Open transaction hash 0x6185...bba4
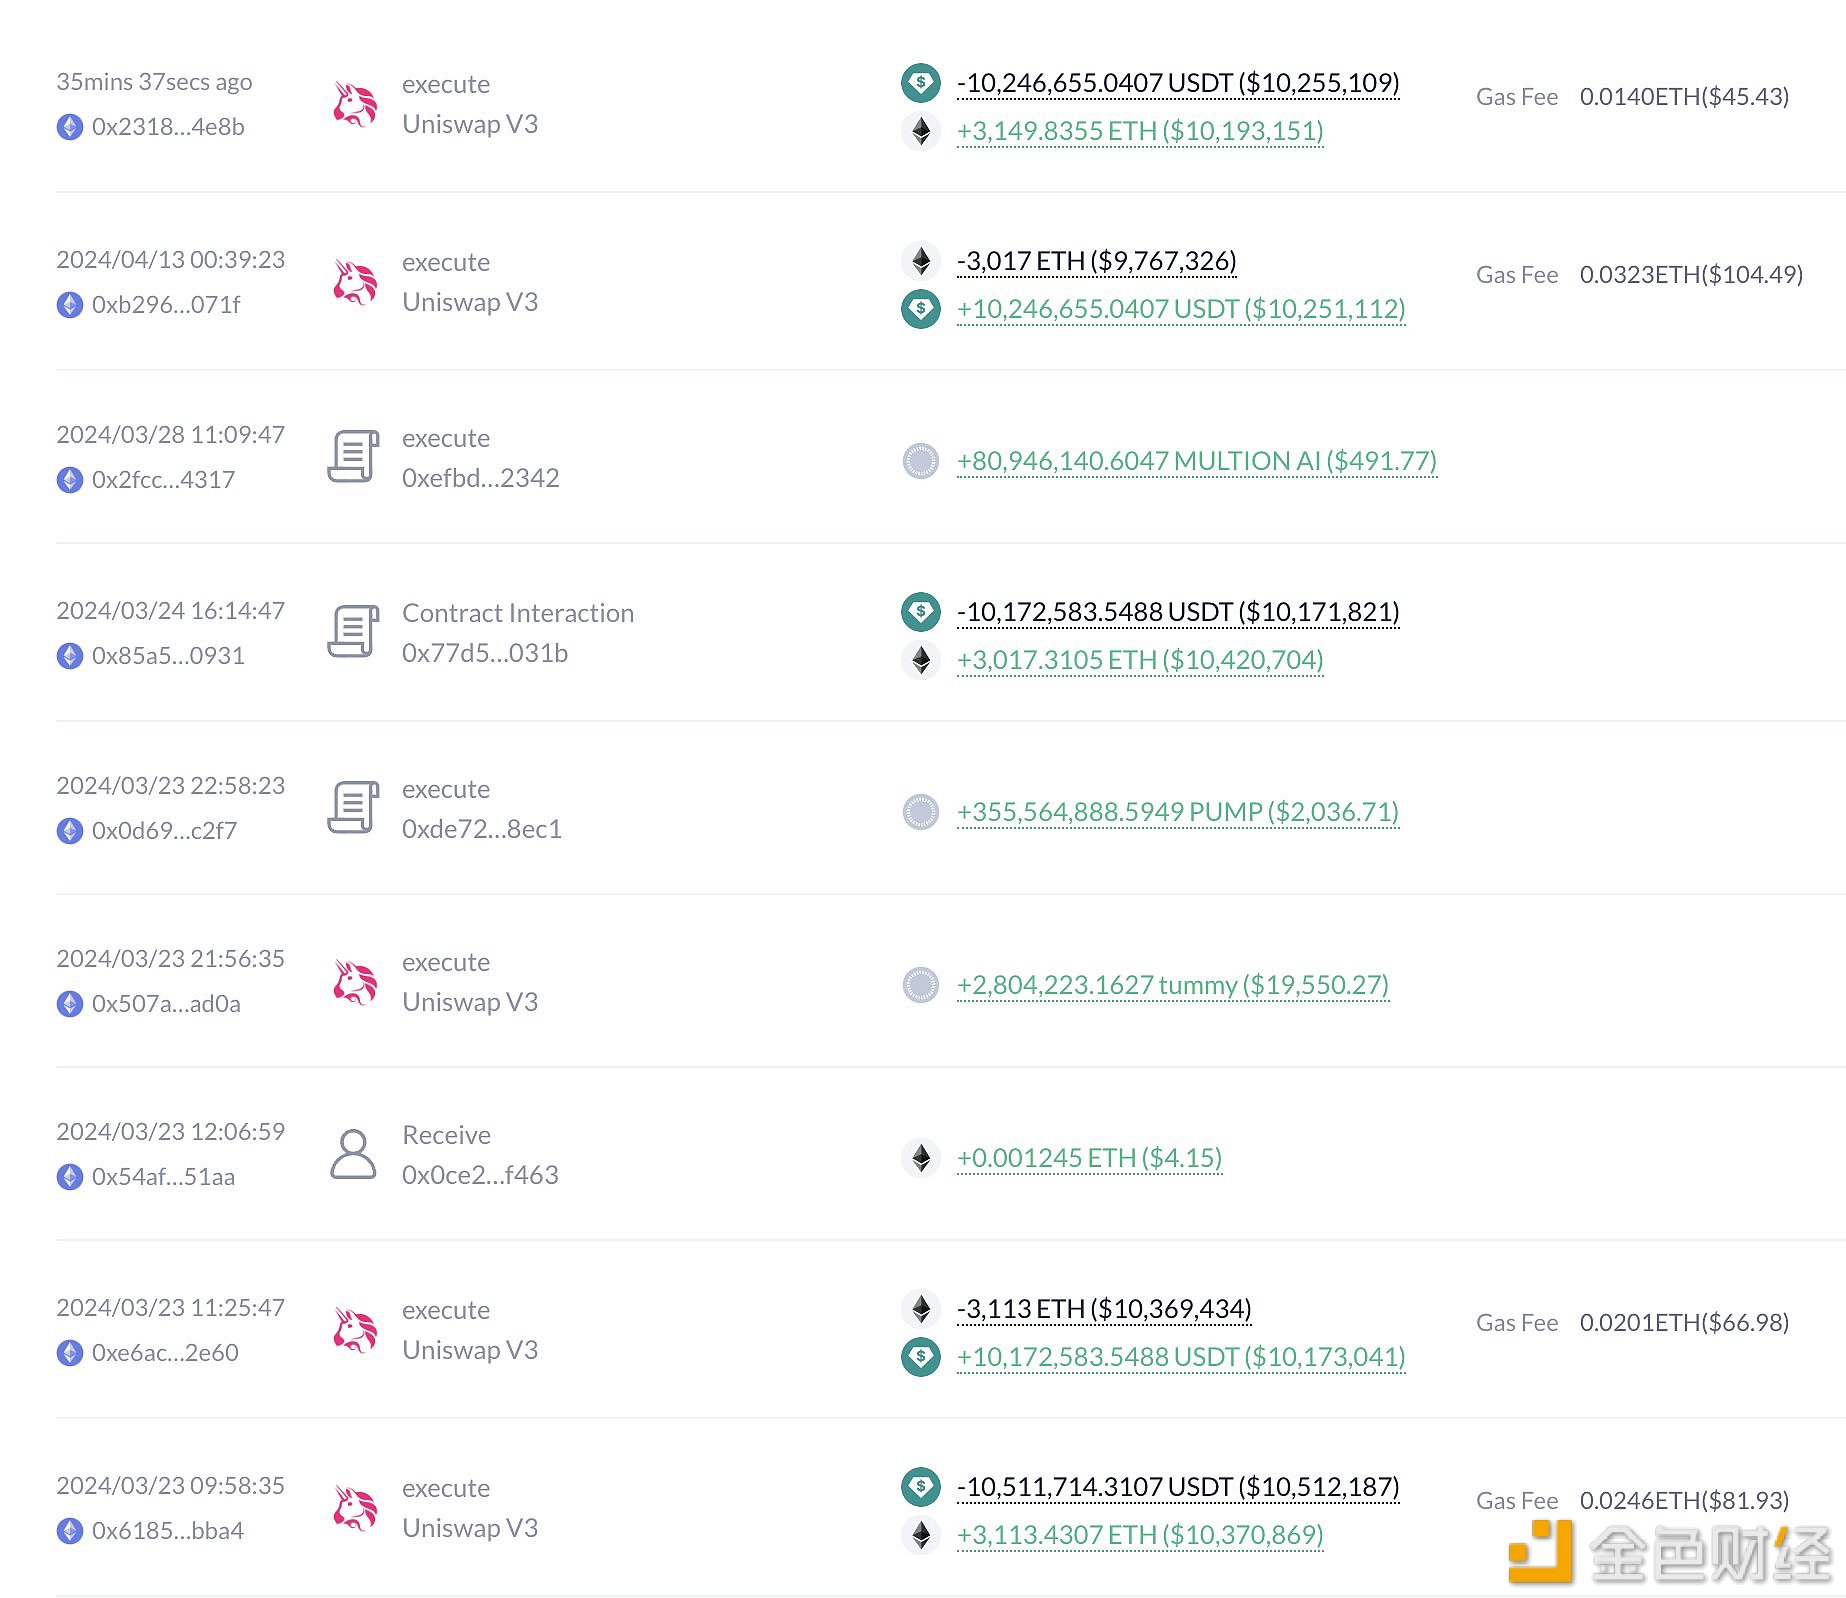The height and width of the screenshot is (1598, 1846). tap(168, 1531)
